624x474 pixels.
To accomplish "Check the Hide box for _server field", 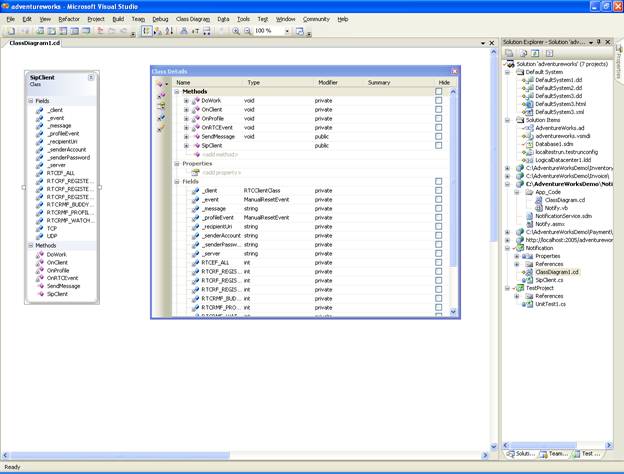I will [439, 254].
